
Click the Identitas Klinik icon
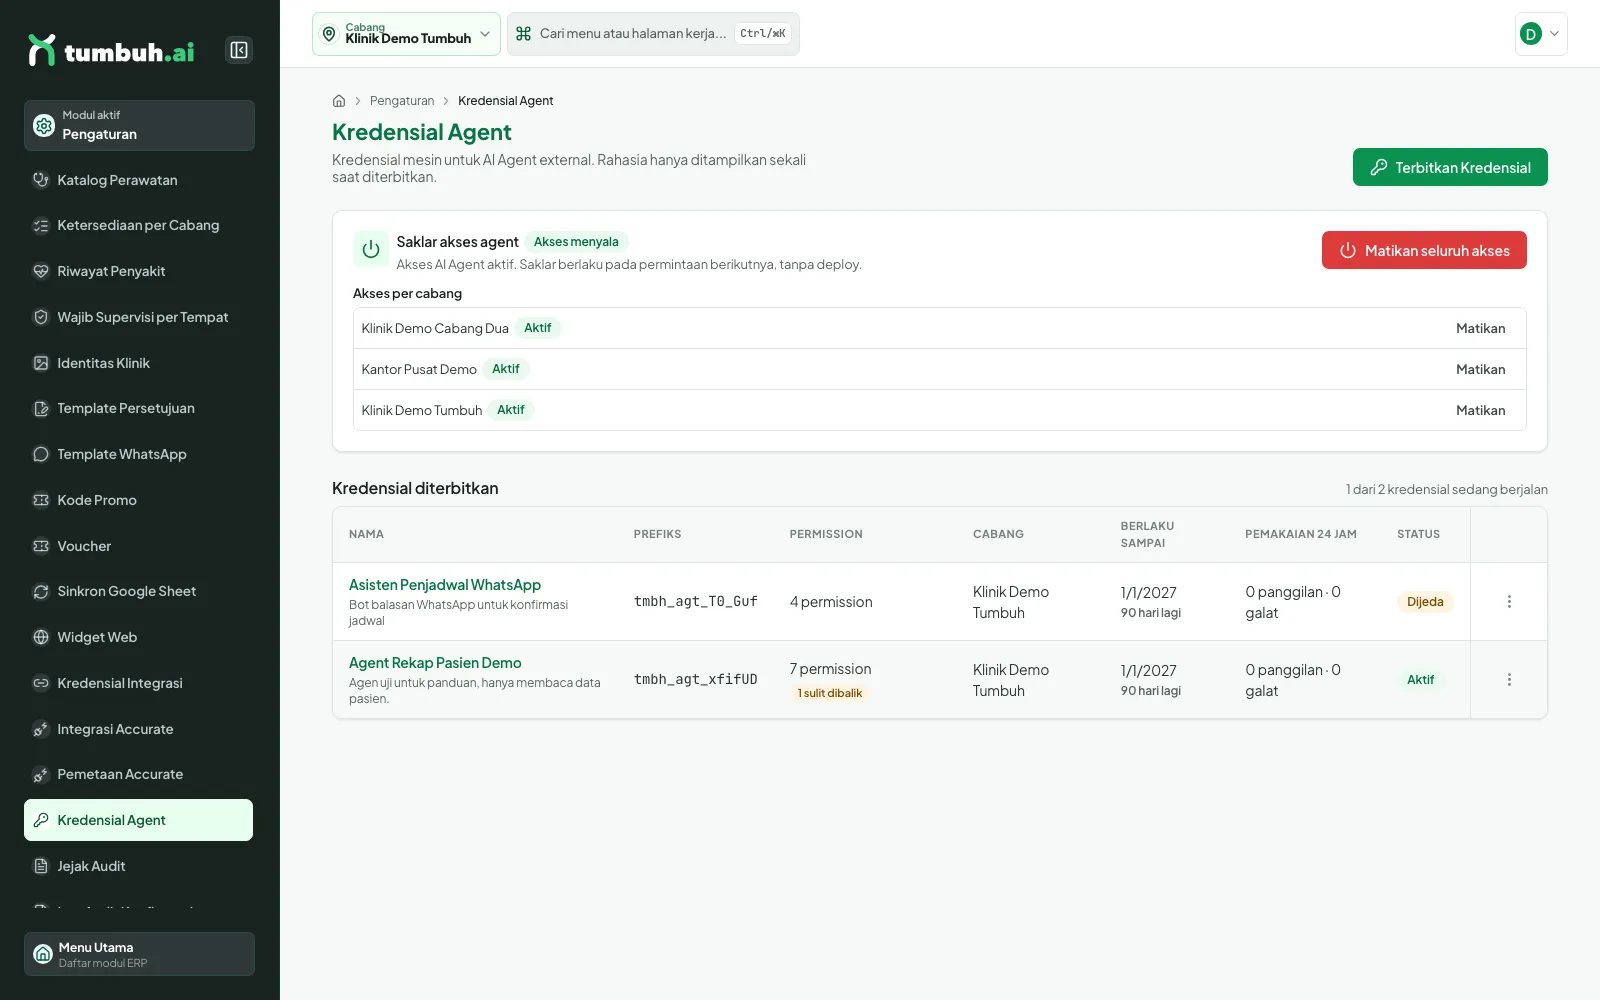[x=41, y=363]
